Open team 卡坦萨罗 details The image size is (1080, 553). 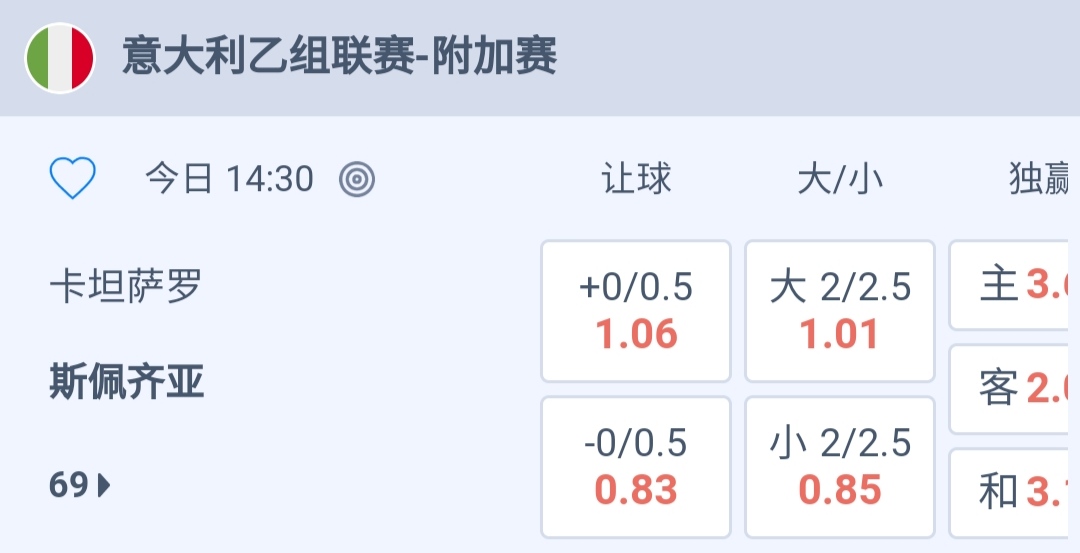(126, 288)
